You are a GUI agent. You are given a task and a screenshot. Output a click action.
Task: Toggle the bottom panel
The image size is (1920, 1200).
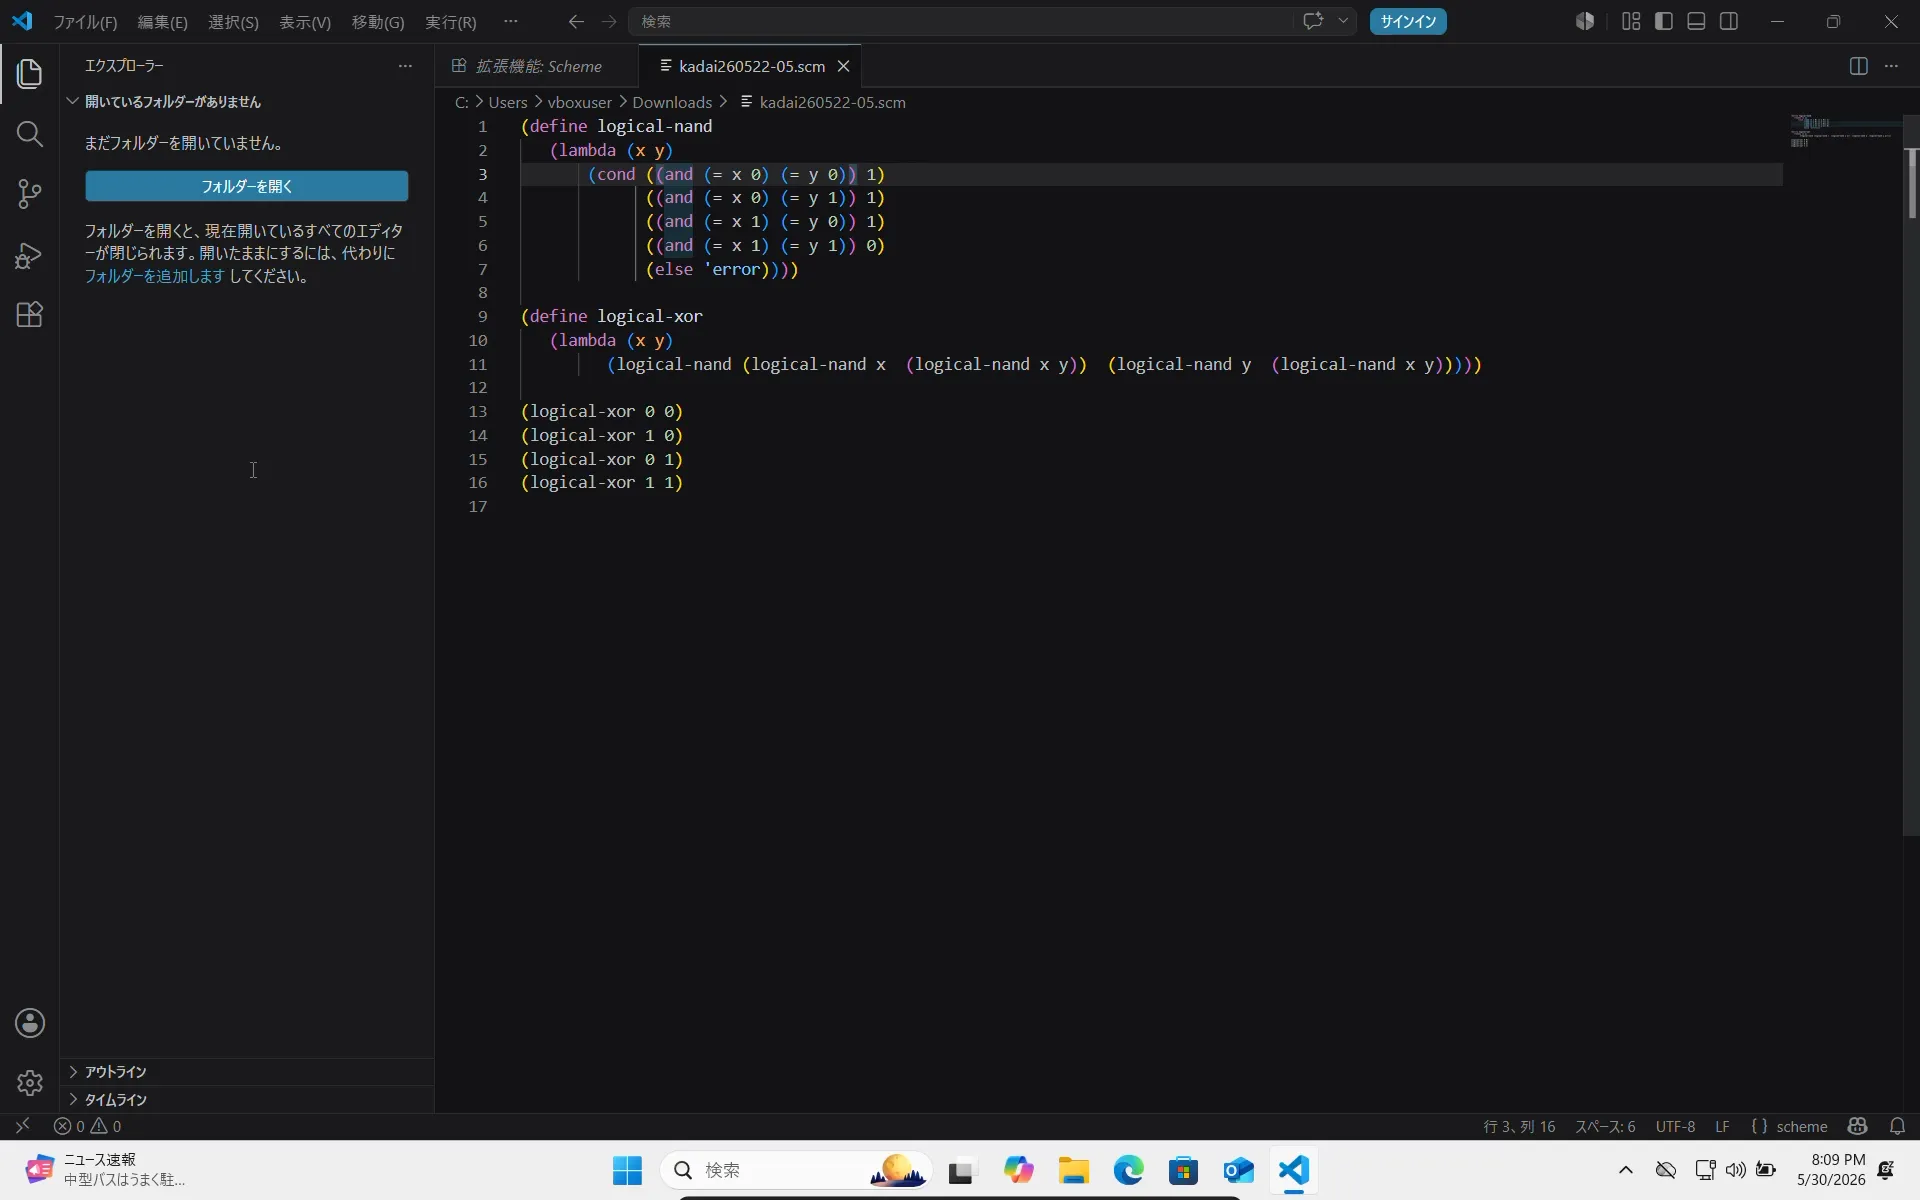[1696, 21]
